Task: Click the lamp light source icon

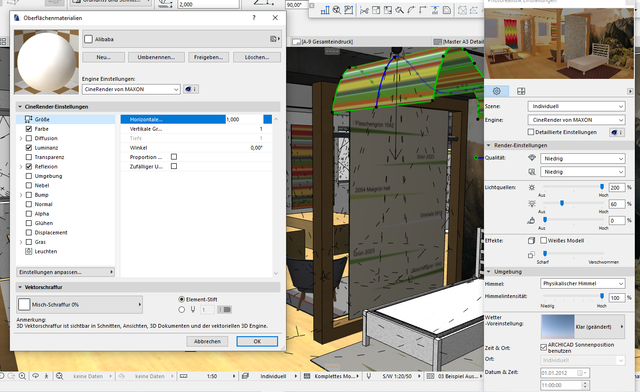Action: [531, 203]
